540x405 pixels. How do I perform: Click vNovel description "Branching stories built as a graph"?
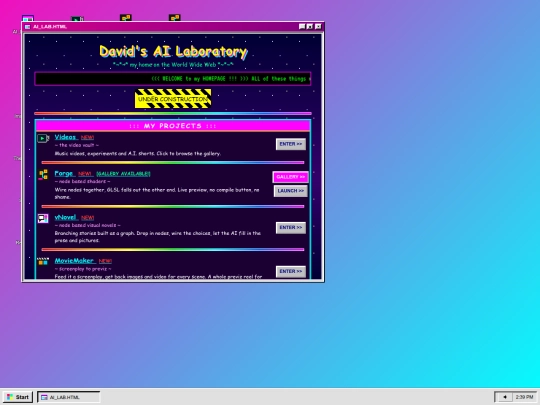point(157,237)
